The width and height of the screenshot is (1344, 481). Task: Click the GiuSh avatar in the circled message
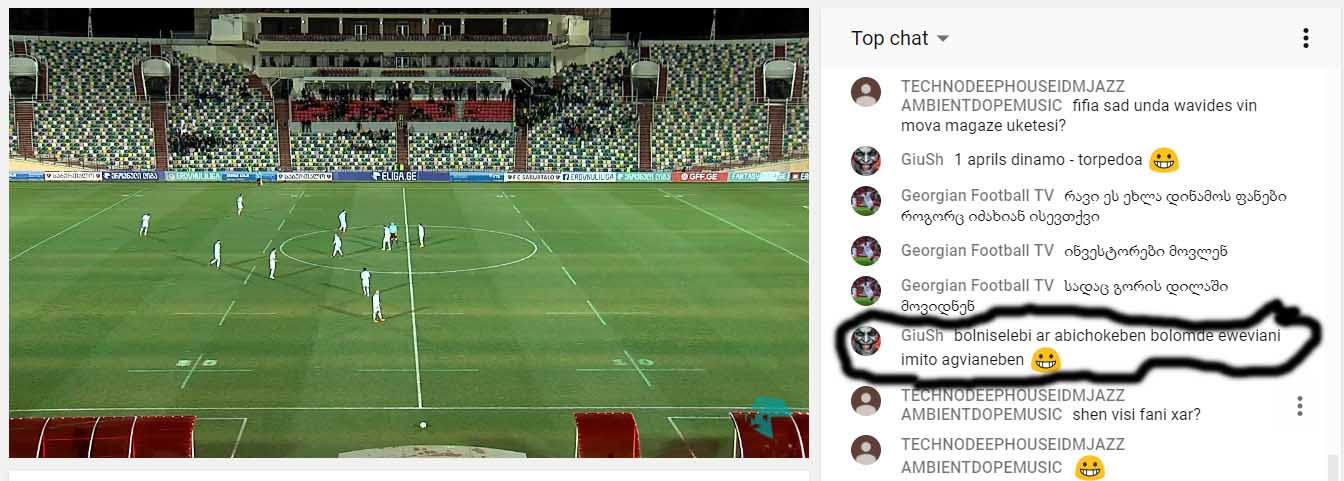[865, 340]
